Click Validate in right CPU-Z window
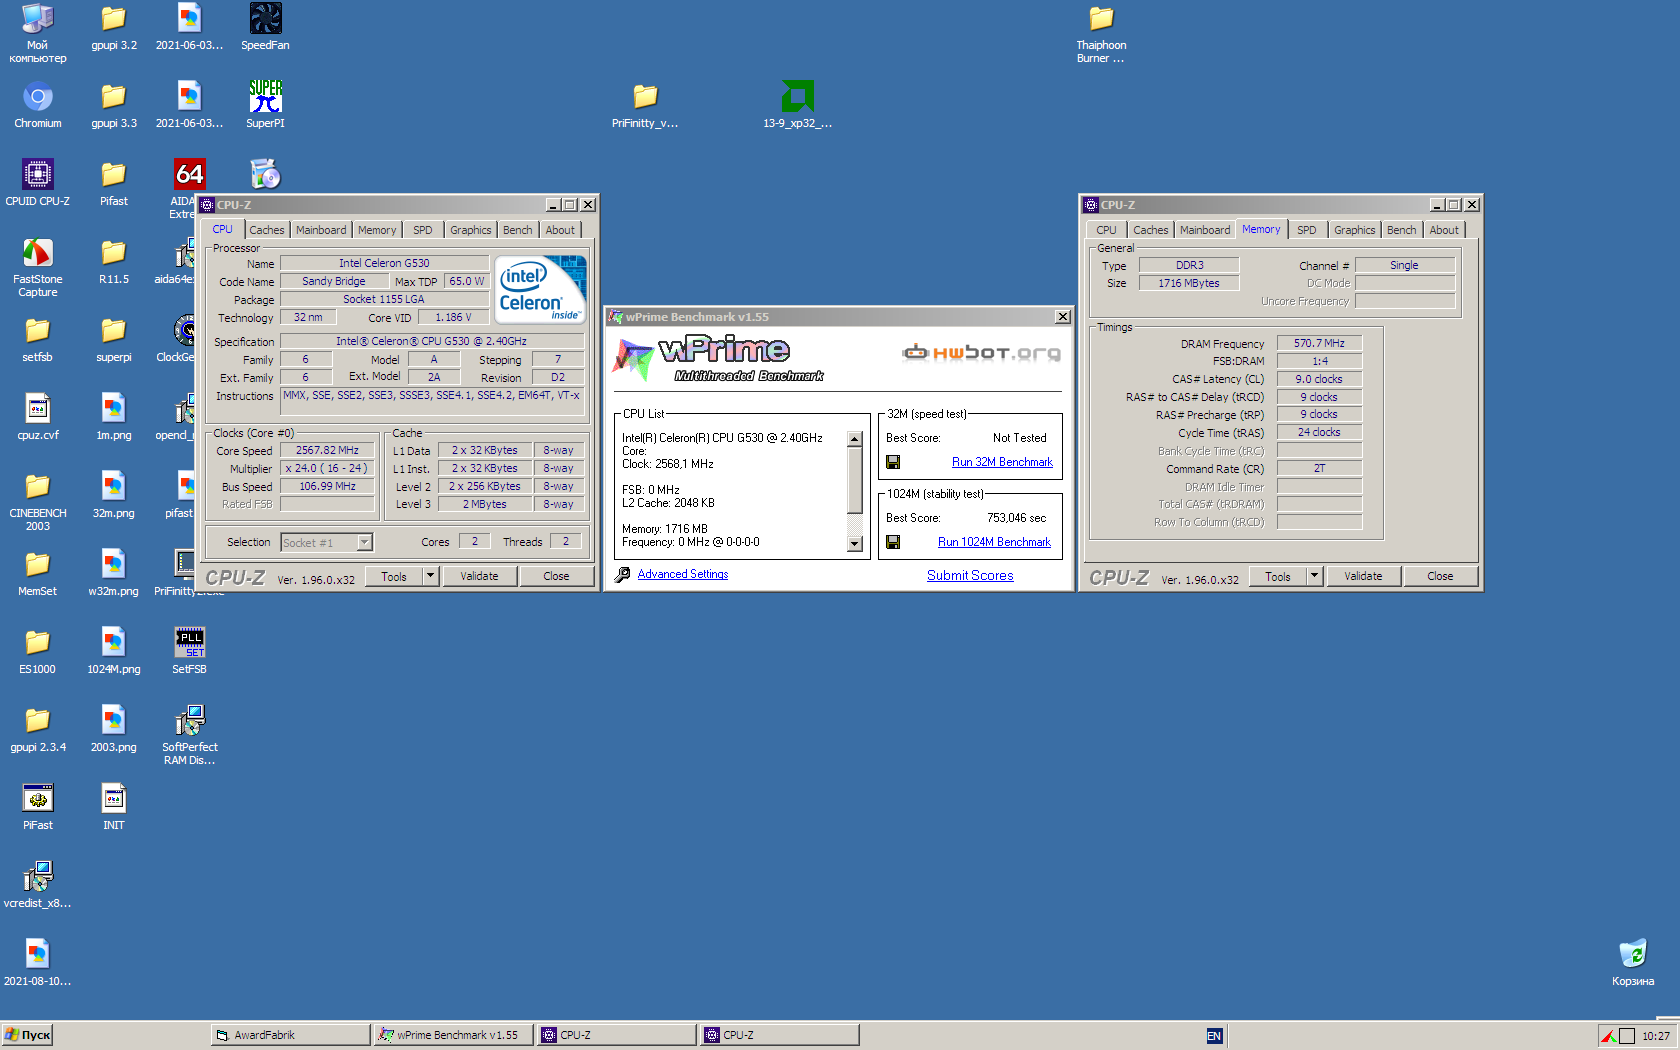Screen dimensions: 1680x1050 [1363, 576]
